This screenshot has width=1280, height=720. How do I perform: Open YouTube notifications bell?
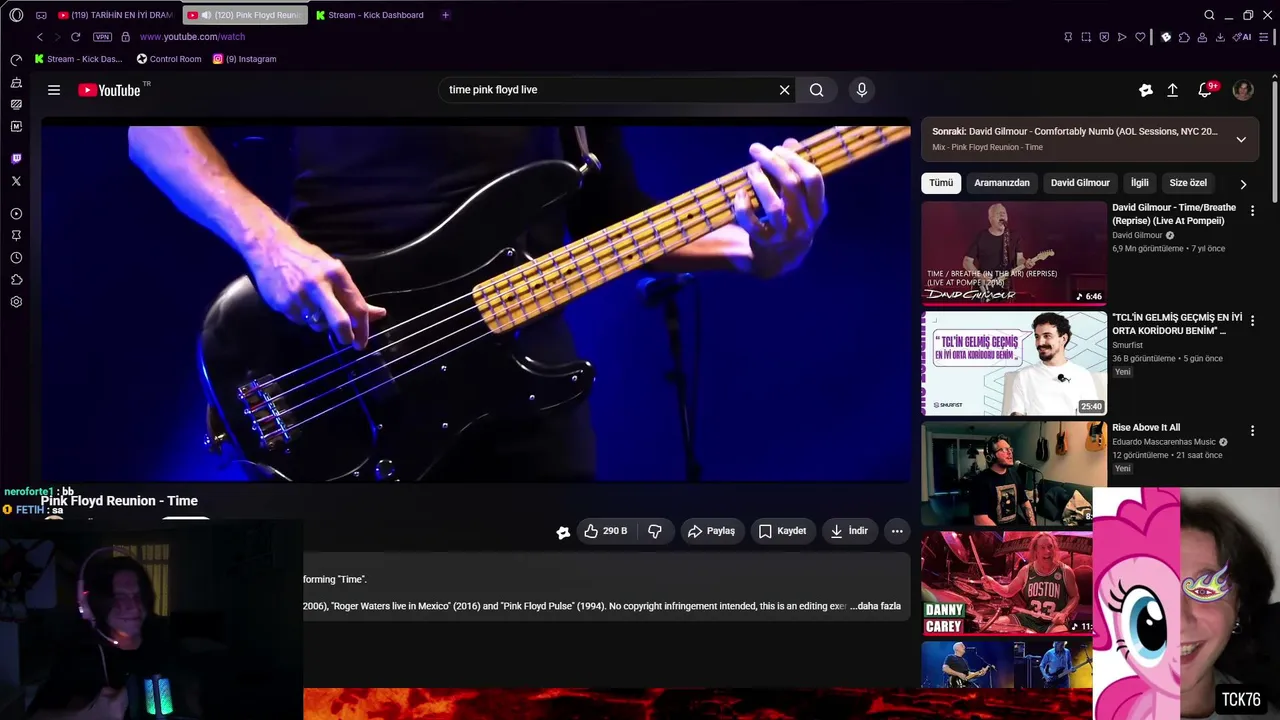click(1205, 90)
